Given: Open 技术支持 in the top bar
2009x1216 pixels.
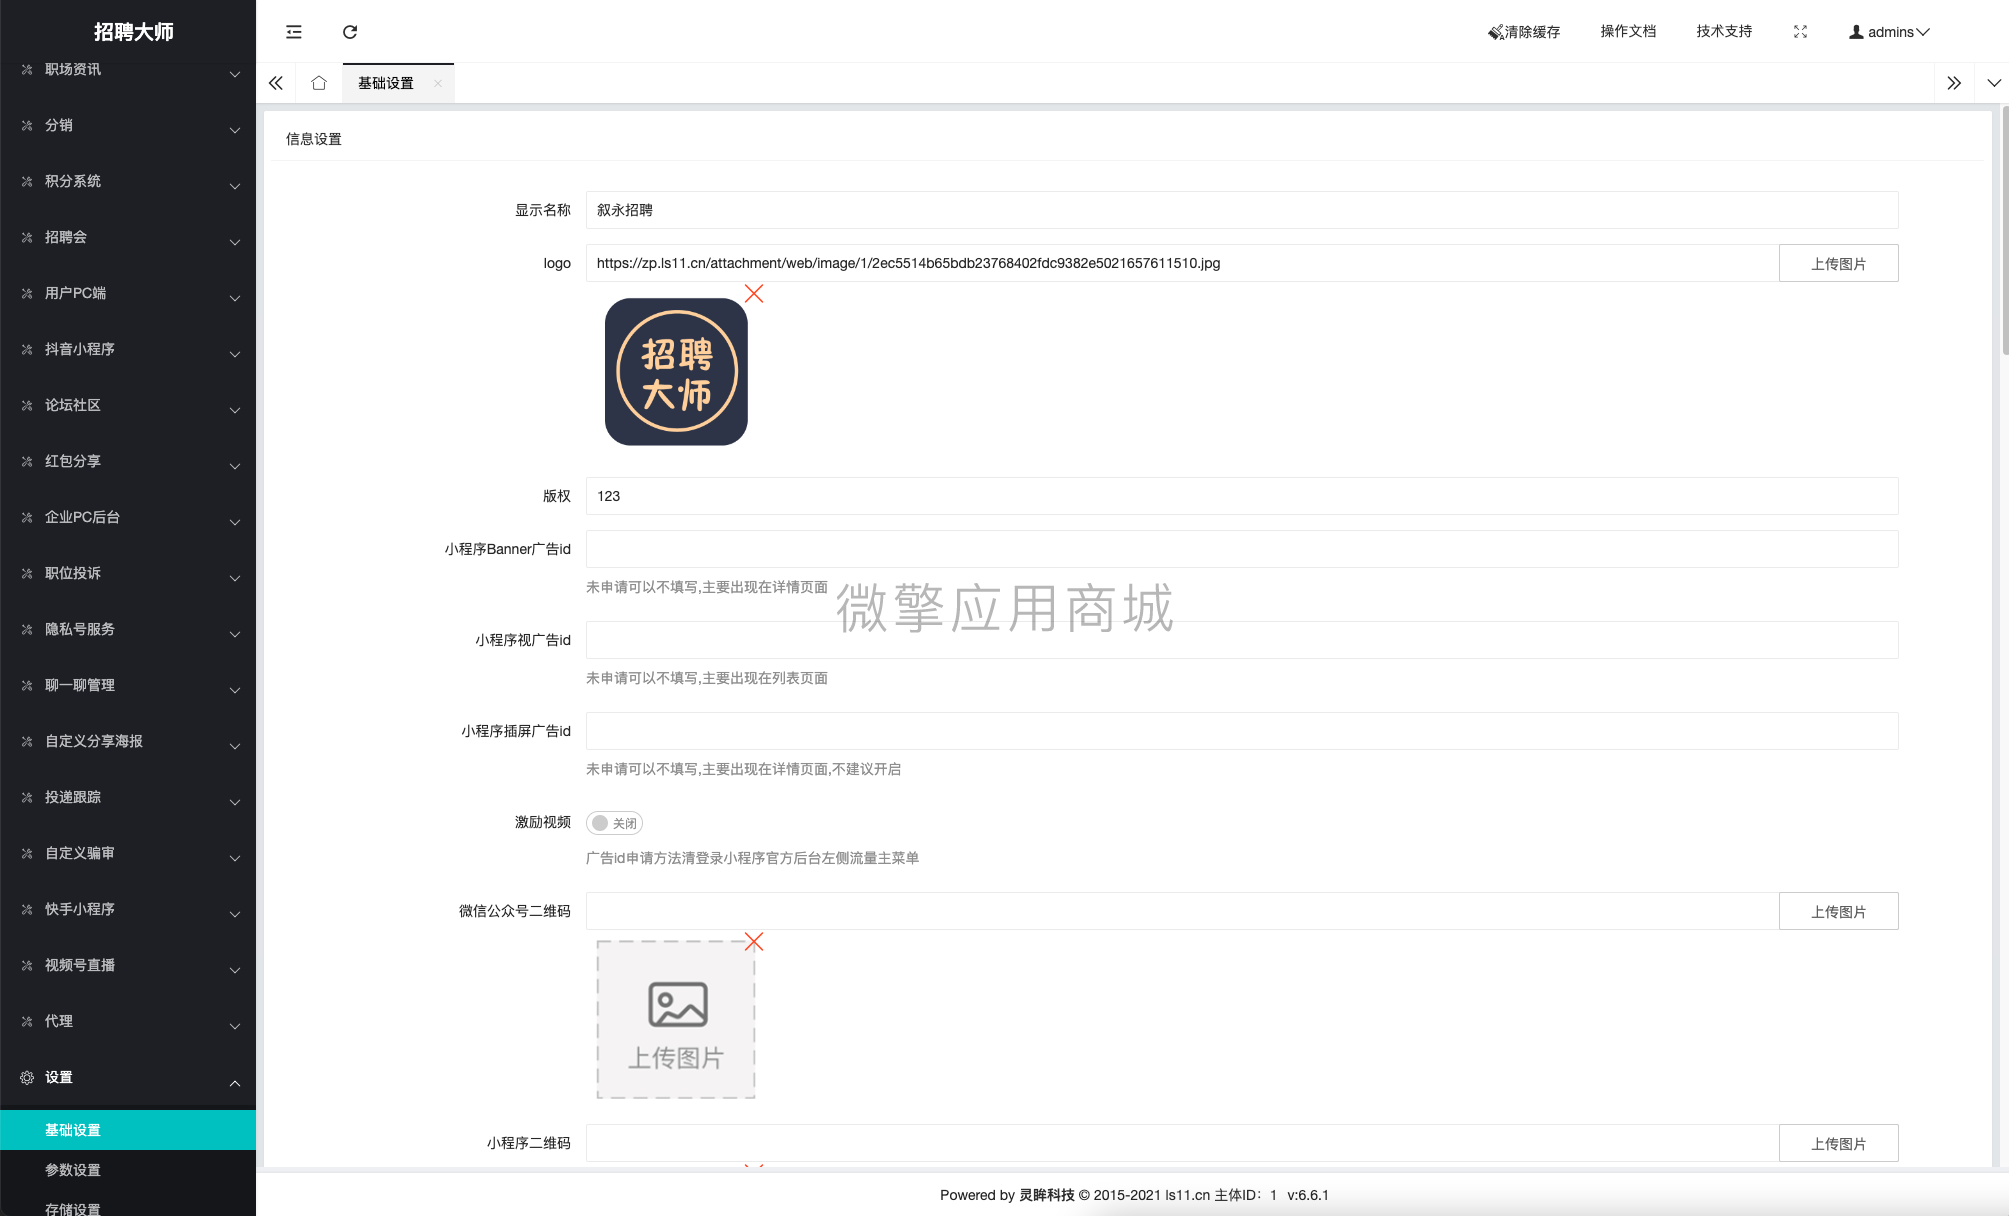Looking at the screenshot, I should [1724, 31].
